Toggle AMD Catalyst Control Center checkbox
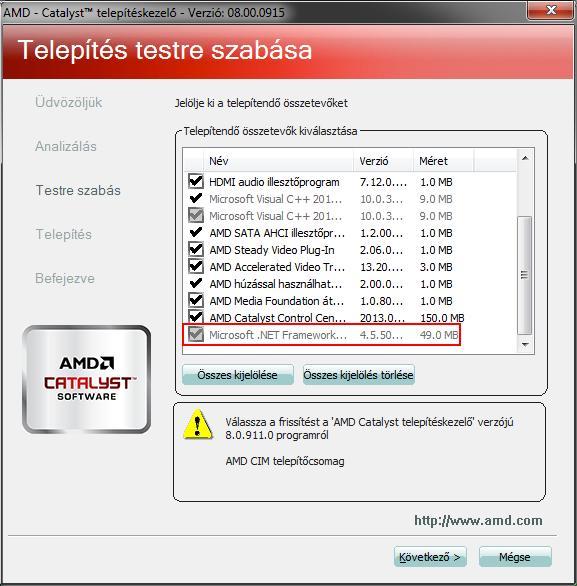The width and height of the screenshot is (577, 586). pos(196,317)
